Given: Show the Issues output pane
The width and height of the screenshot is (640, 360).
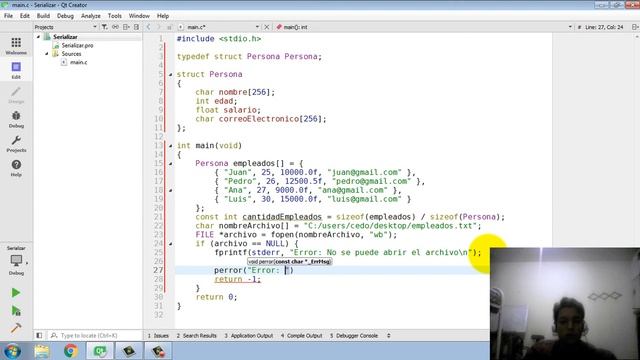Looking at the screenshot, I should click(158, 336).
